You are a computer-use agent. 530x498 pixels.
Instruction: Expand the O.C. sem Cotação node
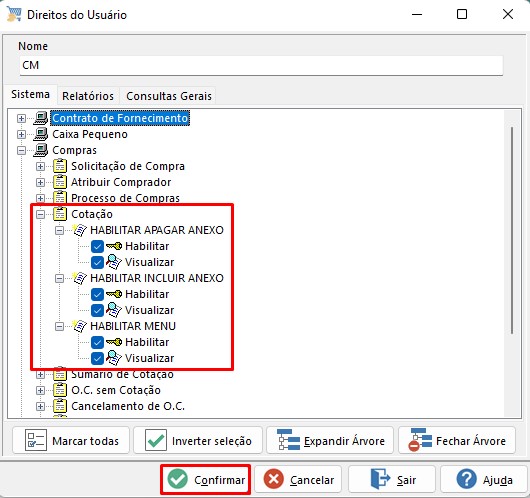point(40,390)
